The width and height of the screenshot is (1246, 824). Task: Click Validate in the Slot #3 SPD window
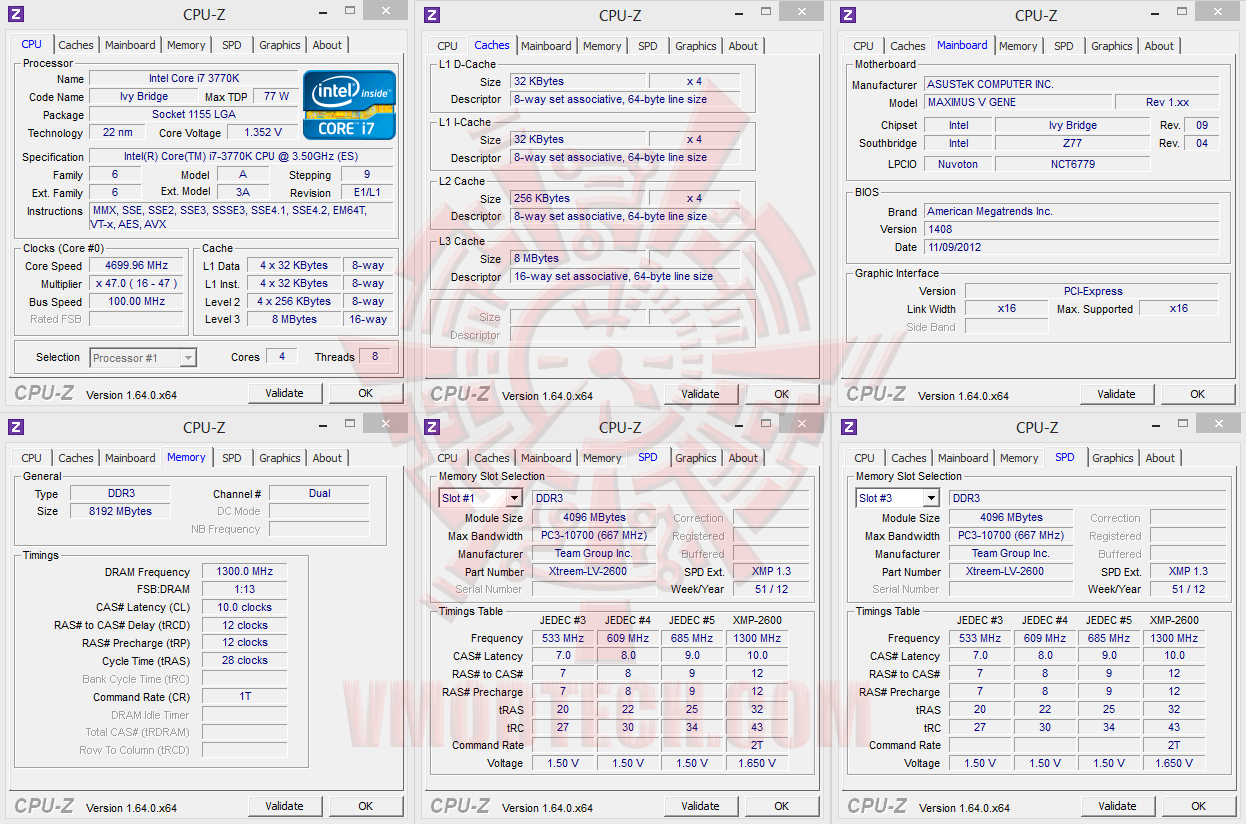pyautogui.click(x=1118, y=806)
